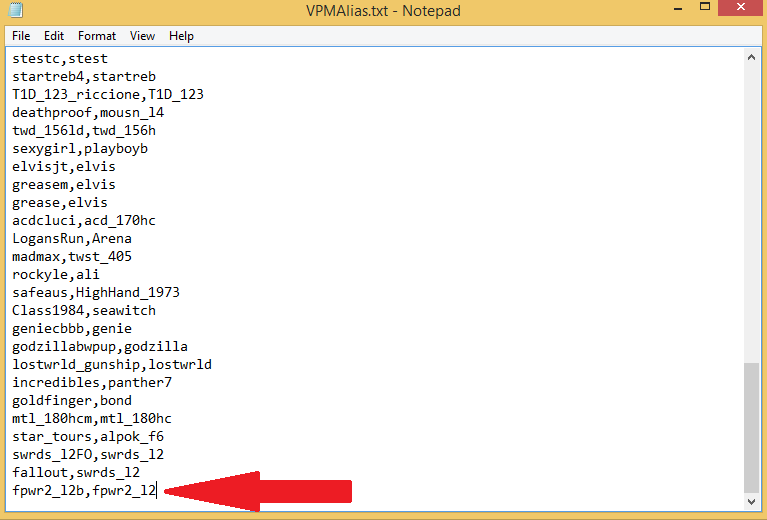Click the title 'VPMAlias.txt - Notepad'
The width and height of the screenshot is (767, 520).
[x=384, y=11]
